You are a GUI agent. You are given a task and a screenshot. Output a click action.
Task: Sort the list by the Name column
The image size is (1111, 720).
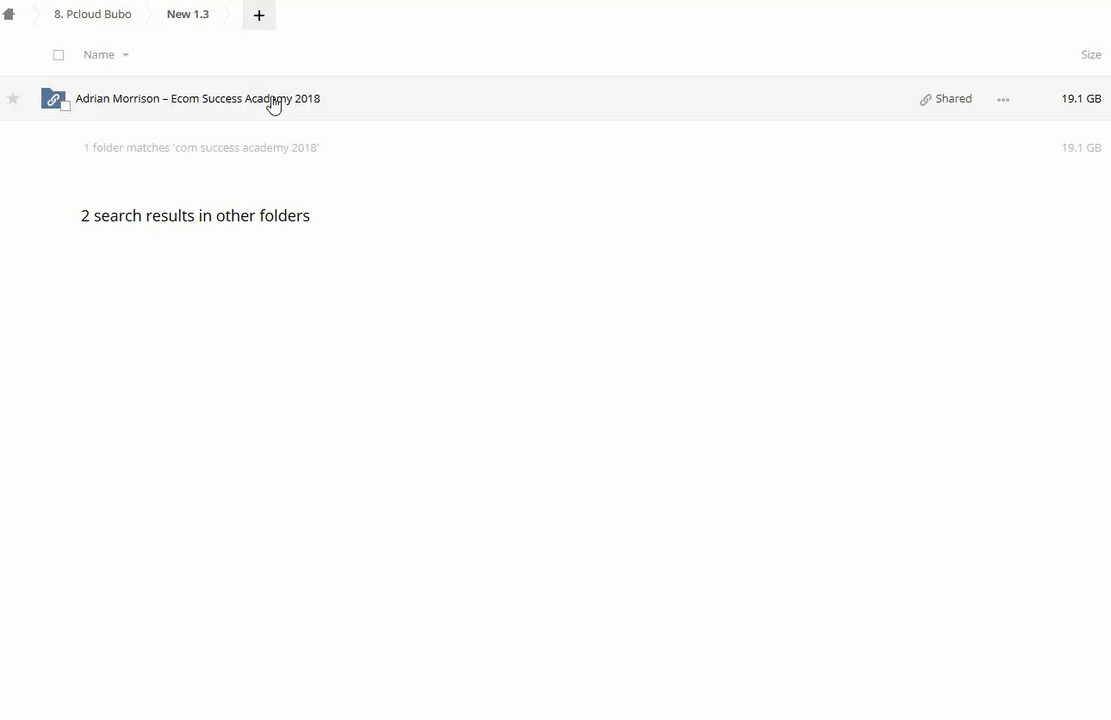[x=99, y=55]
